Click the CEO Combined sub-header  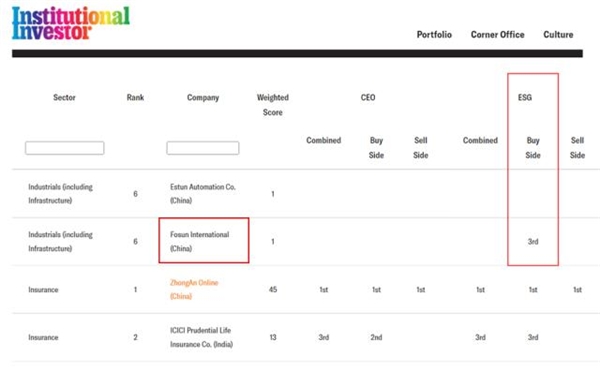[324, 140]
